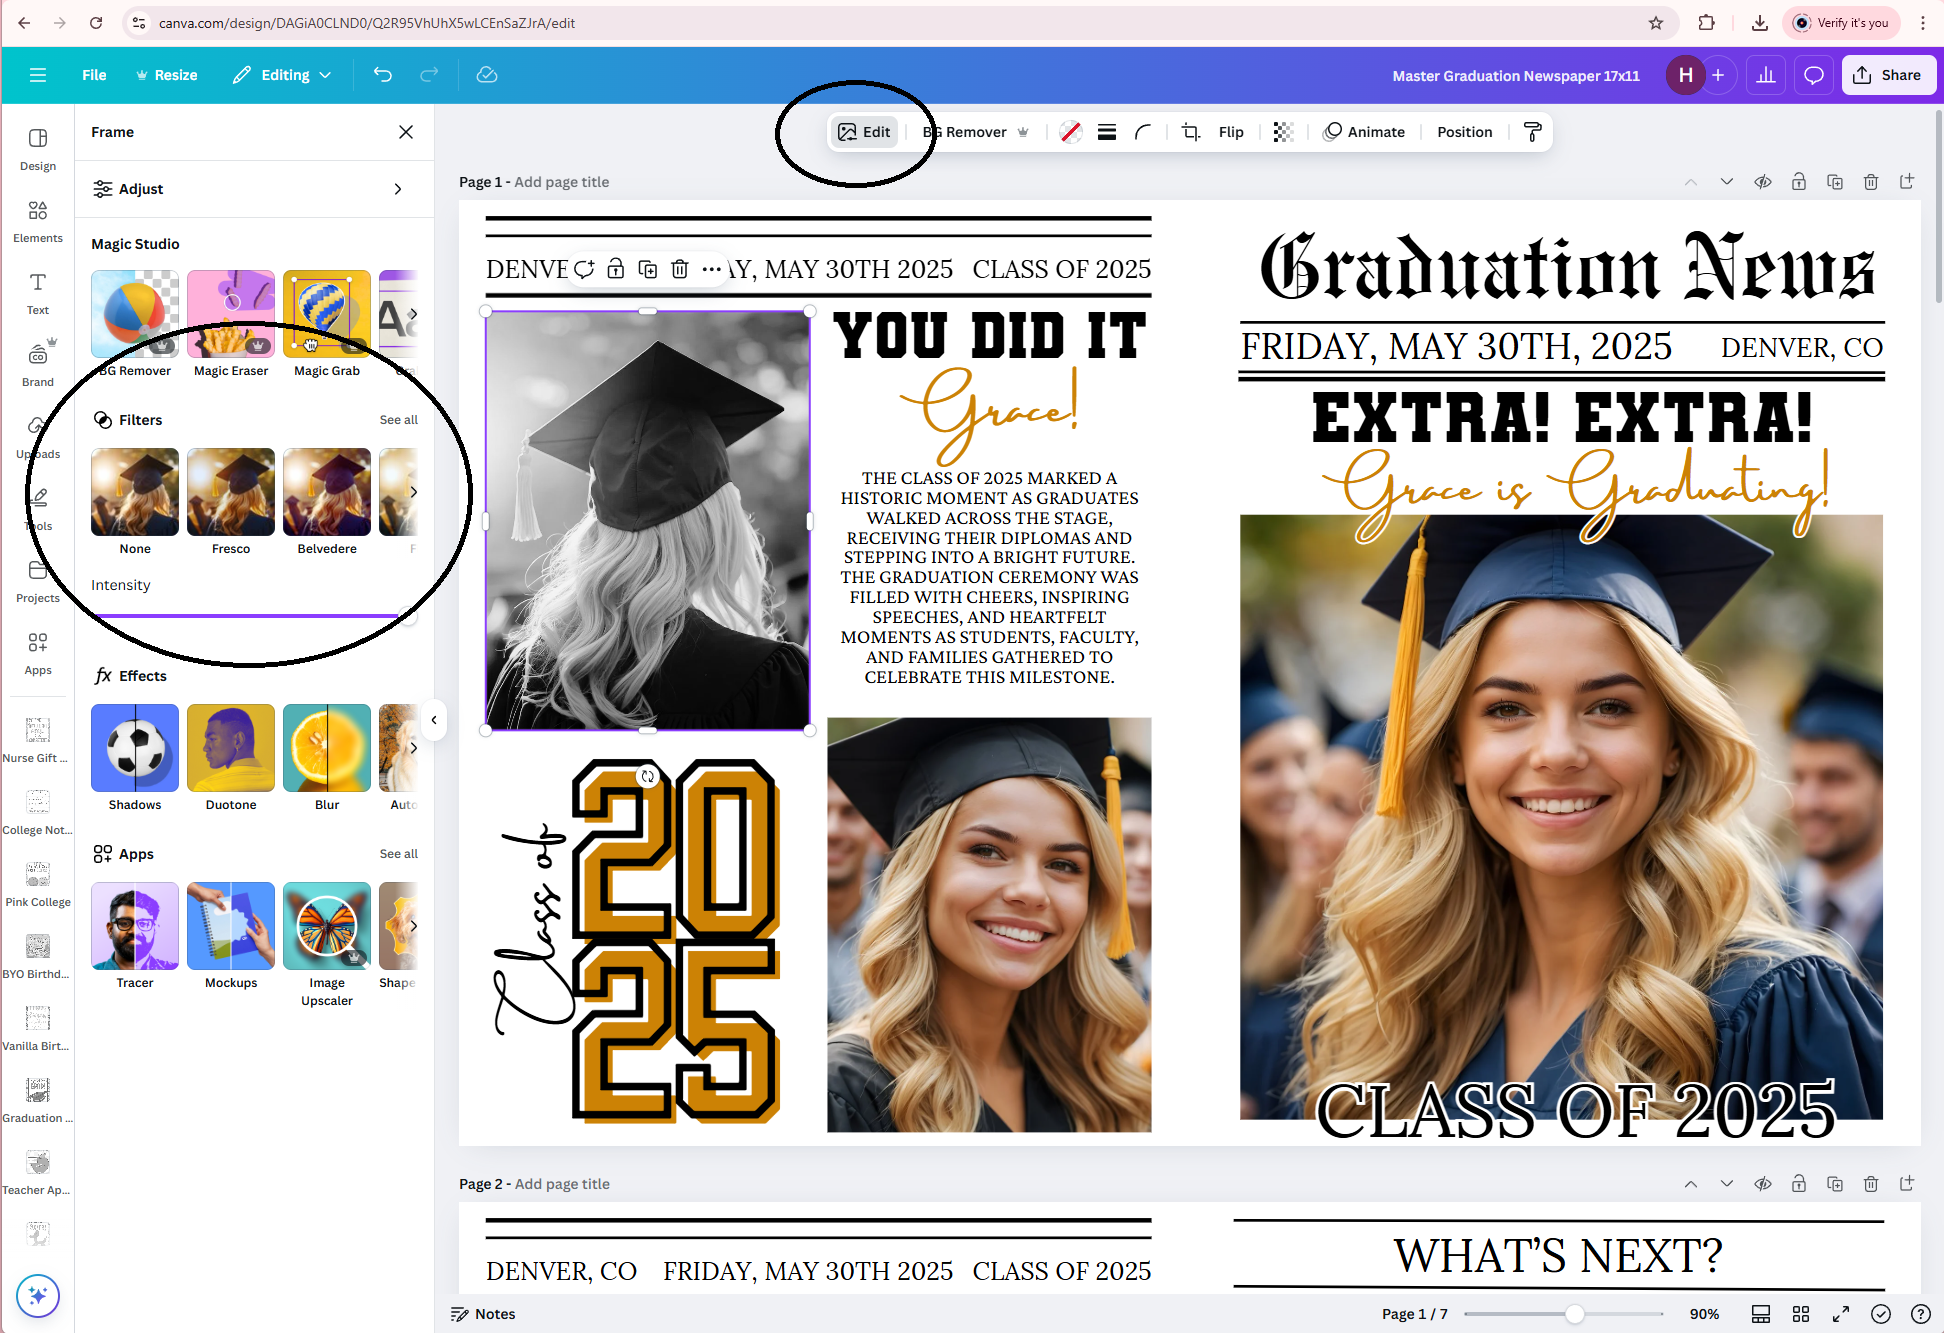
Task: Open the Notes panel
Action: coord(484,1314)
